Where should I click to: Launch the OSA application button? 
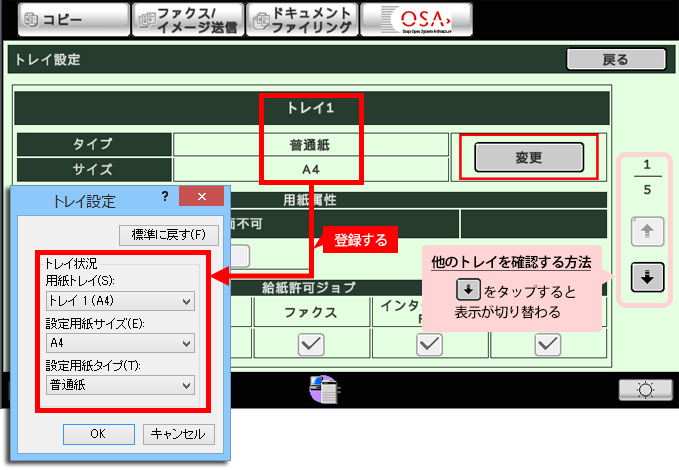[x=416, y=19]
